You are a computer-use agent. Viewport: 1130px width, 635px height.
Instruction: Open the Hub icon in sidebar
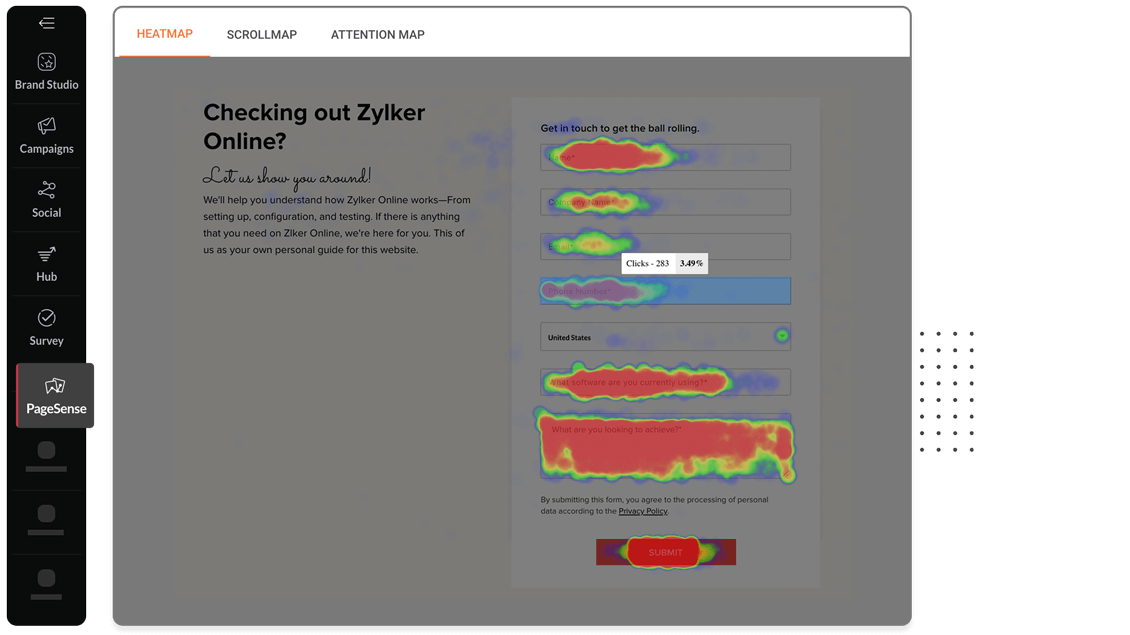46,255
